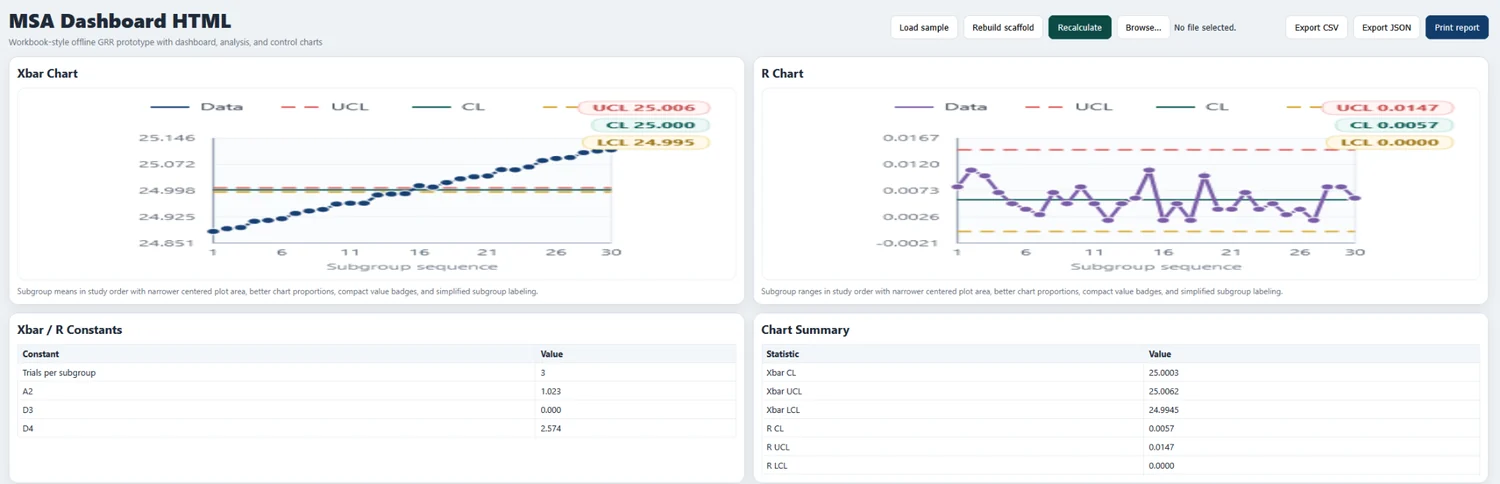The image size is (1500, 484).
Task: Click the UCL 25.006 badge
Action: pos(645,108)
